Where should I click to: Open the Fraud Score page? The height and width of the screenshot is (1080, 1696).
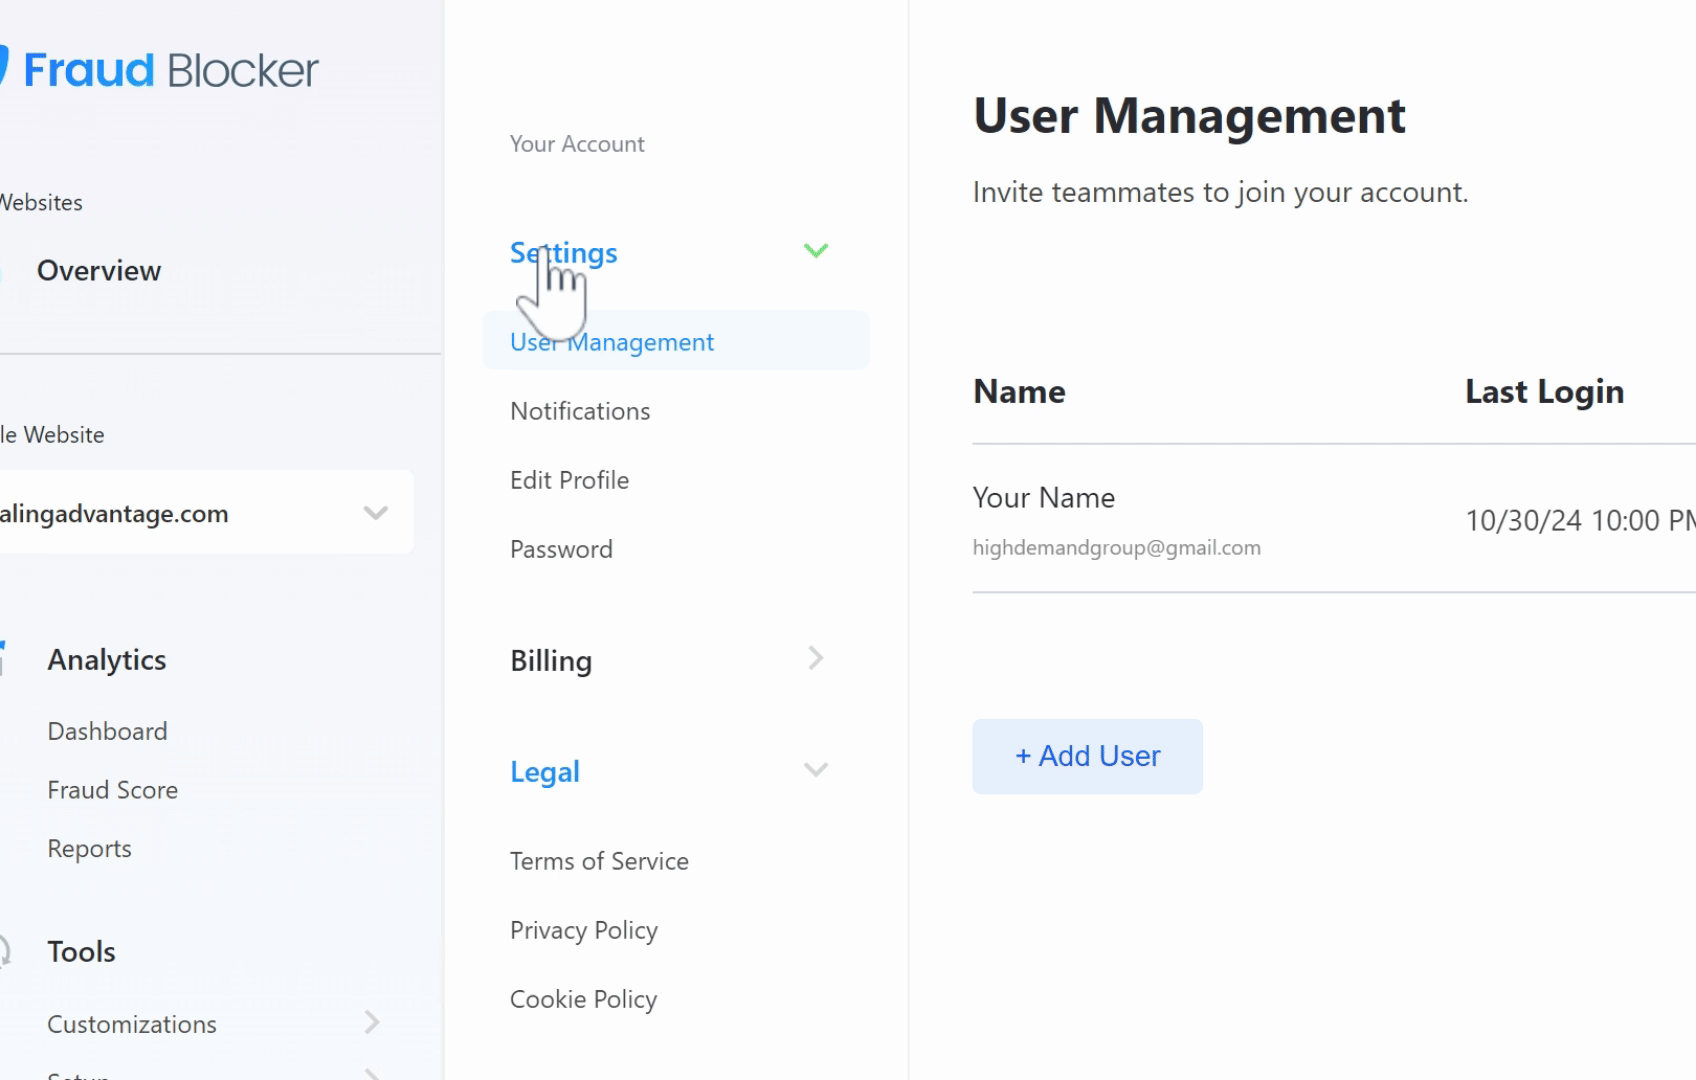112,790
